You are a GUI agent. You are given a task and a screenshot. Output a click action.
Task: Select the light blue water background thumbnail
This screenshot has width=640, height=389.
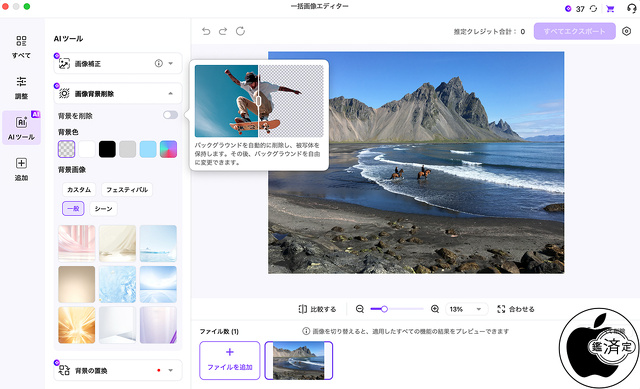pos(158,243)
